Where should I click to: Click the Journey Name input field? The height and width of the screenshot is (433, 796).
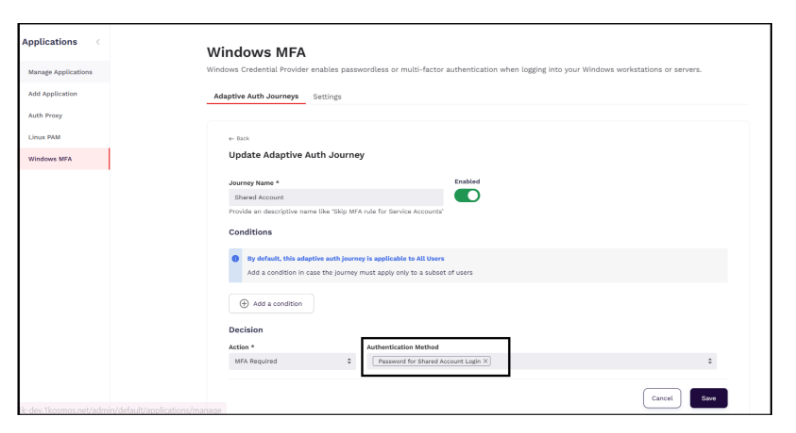[335, 198]
